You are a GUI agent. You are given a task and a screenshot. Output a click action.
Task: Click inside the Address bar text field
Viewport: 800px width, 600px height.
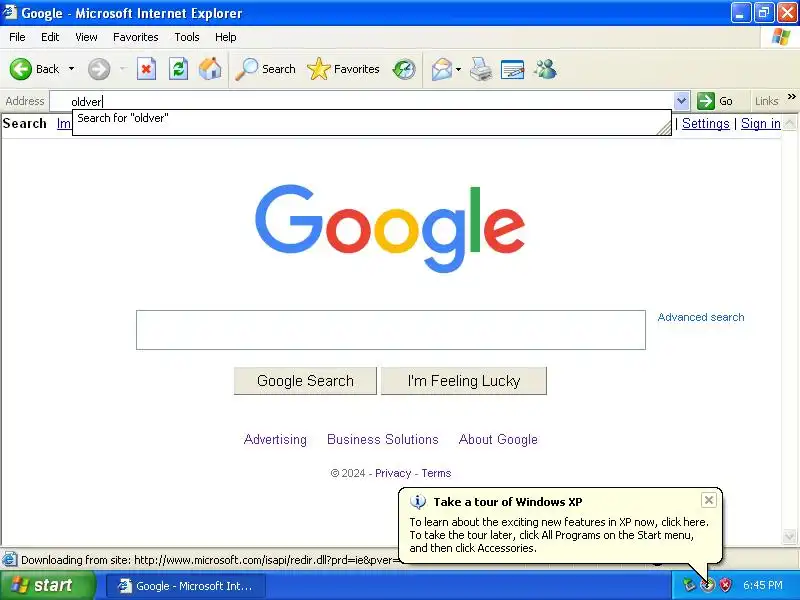click(362, 101)
